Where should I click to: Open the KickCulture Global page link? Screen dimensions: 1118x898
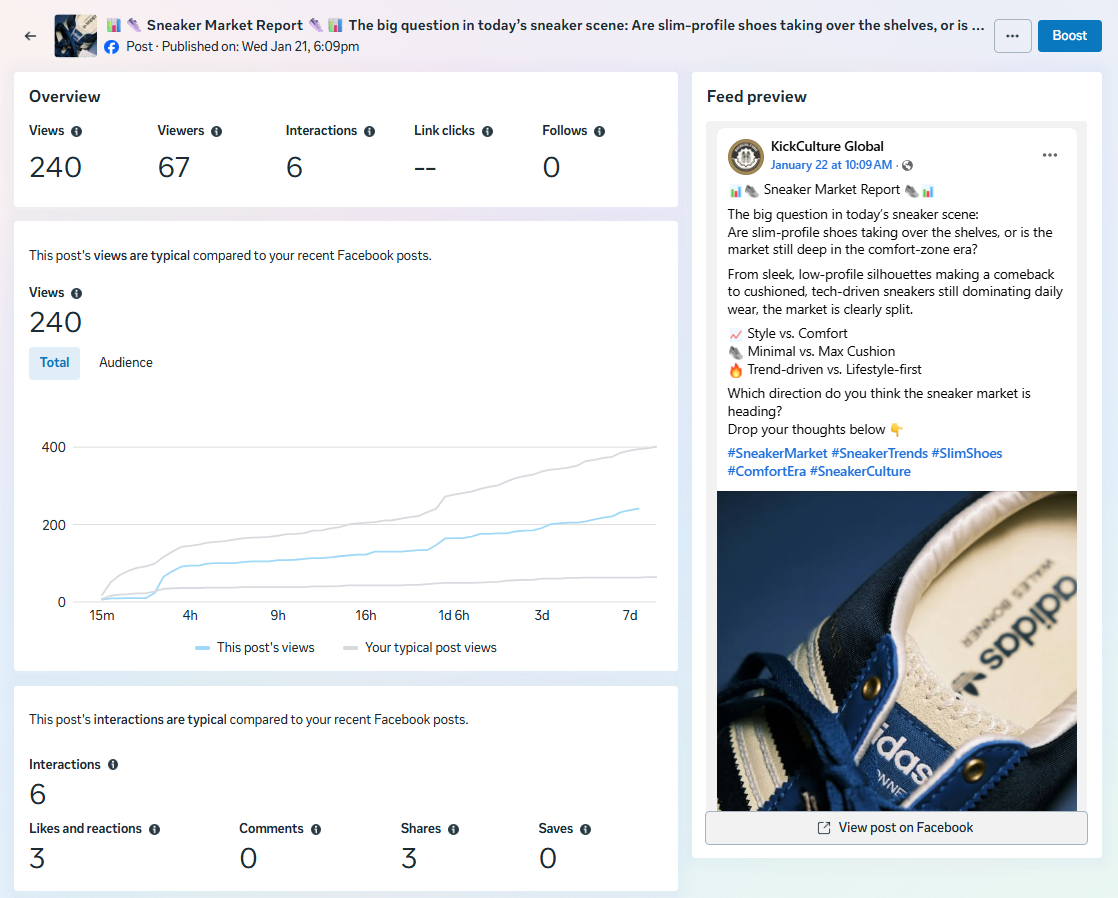(x=827, y=146)
